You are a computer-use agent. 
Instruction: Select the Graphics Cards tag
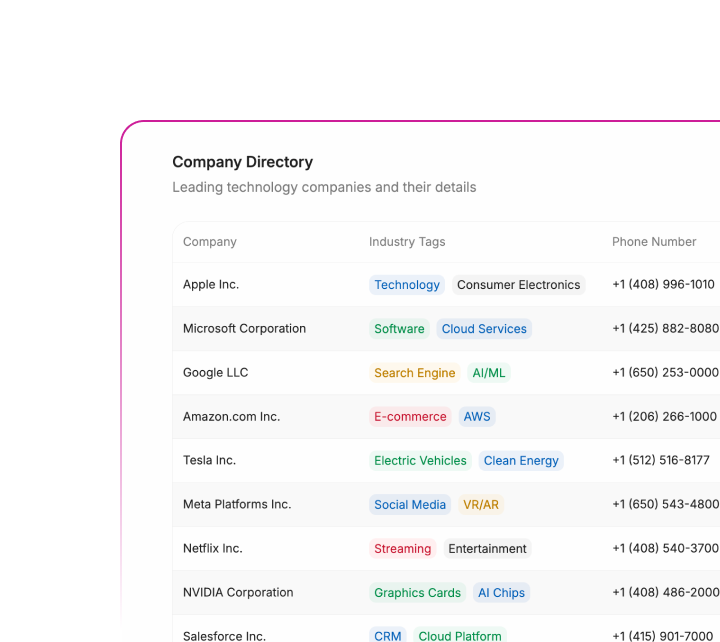(417, 593)
